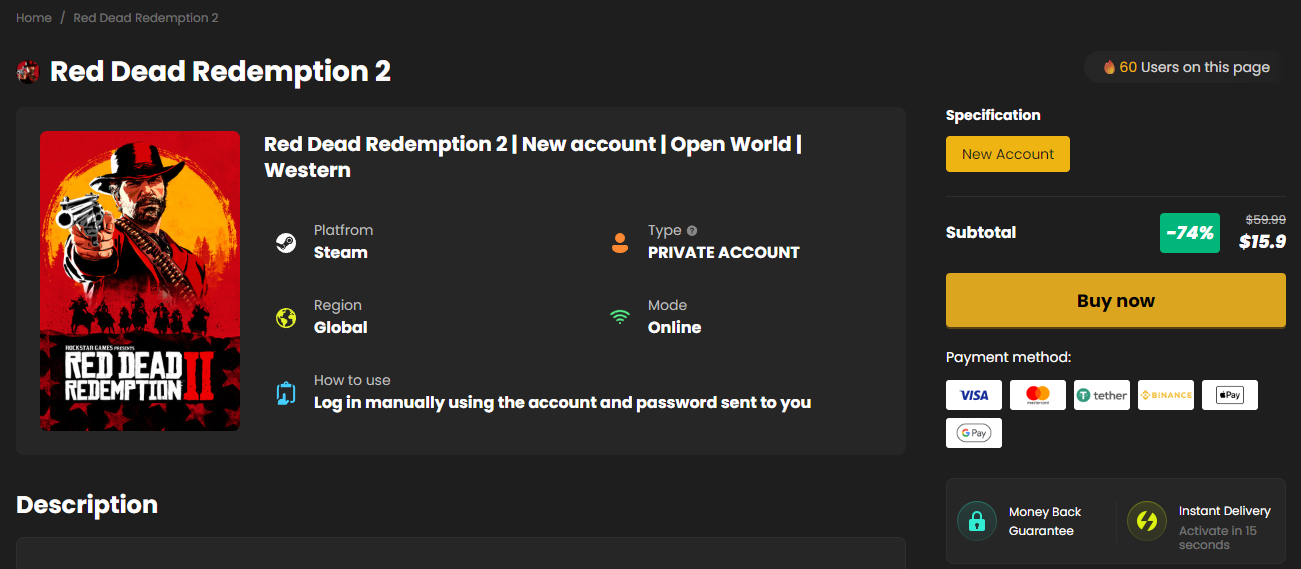Click the Money Back Guarantee text
Screen dimensions: 1301x569
(1045, 521)
